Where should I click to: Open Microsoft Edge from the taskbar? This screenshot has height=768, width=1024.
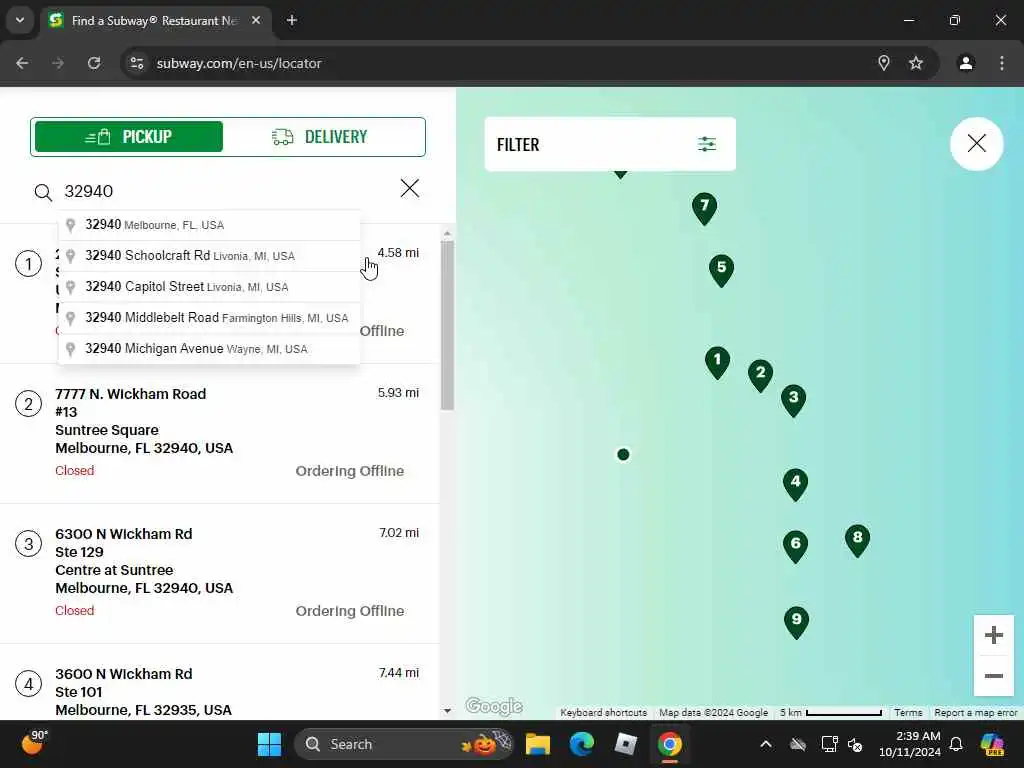pos(581,744)
